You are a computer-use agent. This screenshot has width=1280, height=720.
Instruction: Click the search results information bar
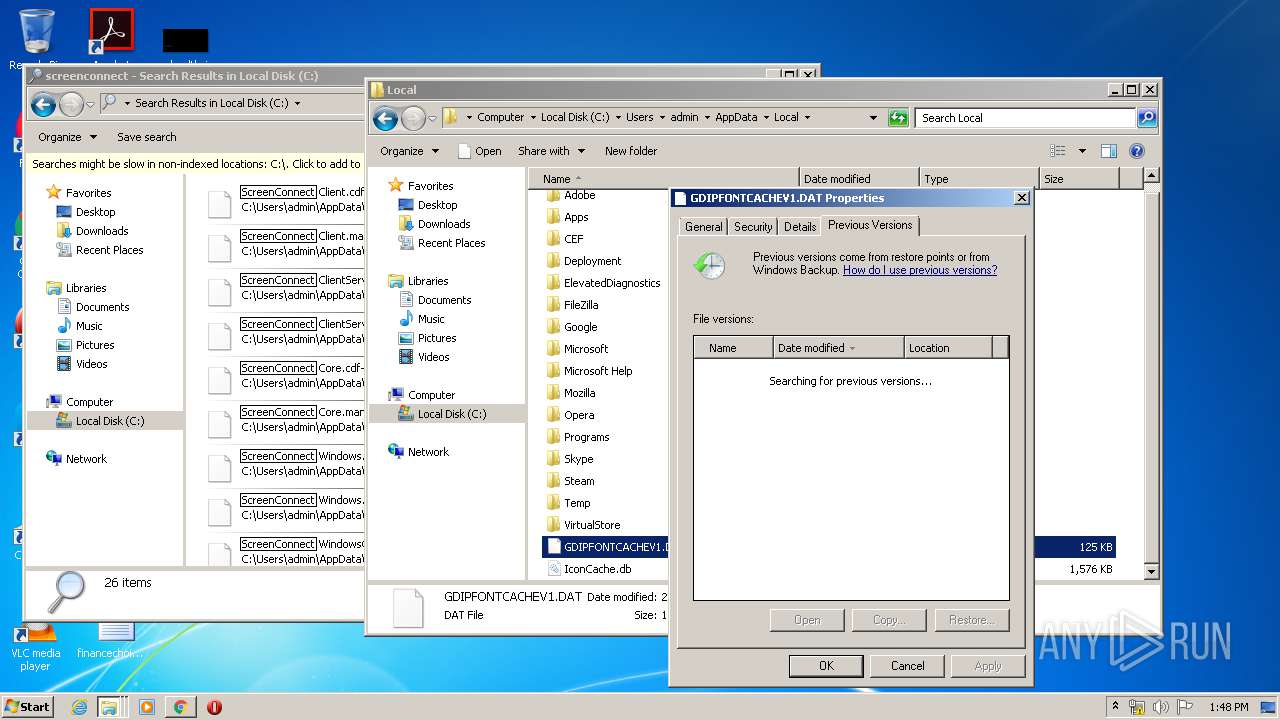pyautogui.click(x=196, y=164)
